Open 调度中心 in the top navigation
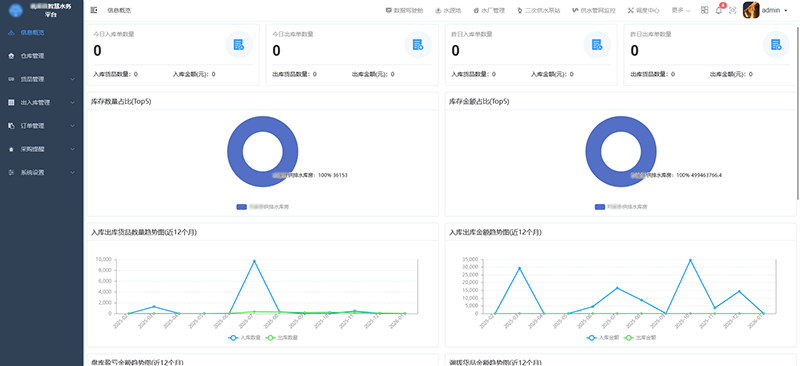The width and height of the screenshot is (800, 366). pyautogui.click(x=643, y=10)
